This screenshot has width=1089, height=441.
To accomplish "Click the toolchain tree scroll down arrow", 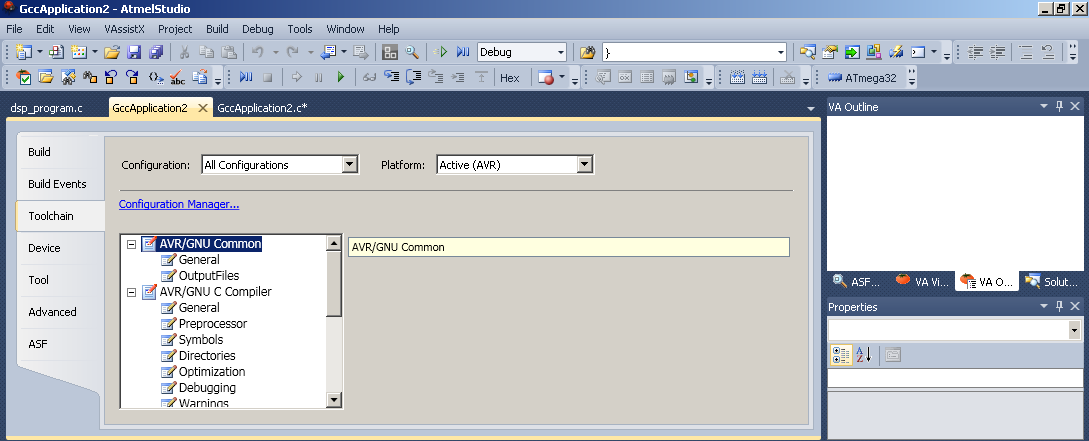I will point(334,400).
